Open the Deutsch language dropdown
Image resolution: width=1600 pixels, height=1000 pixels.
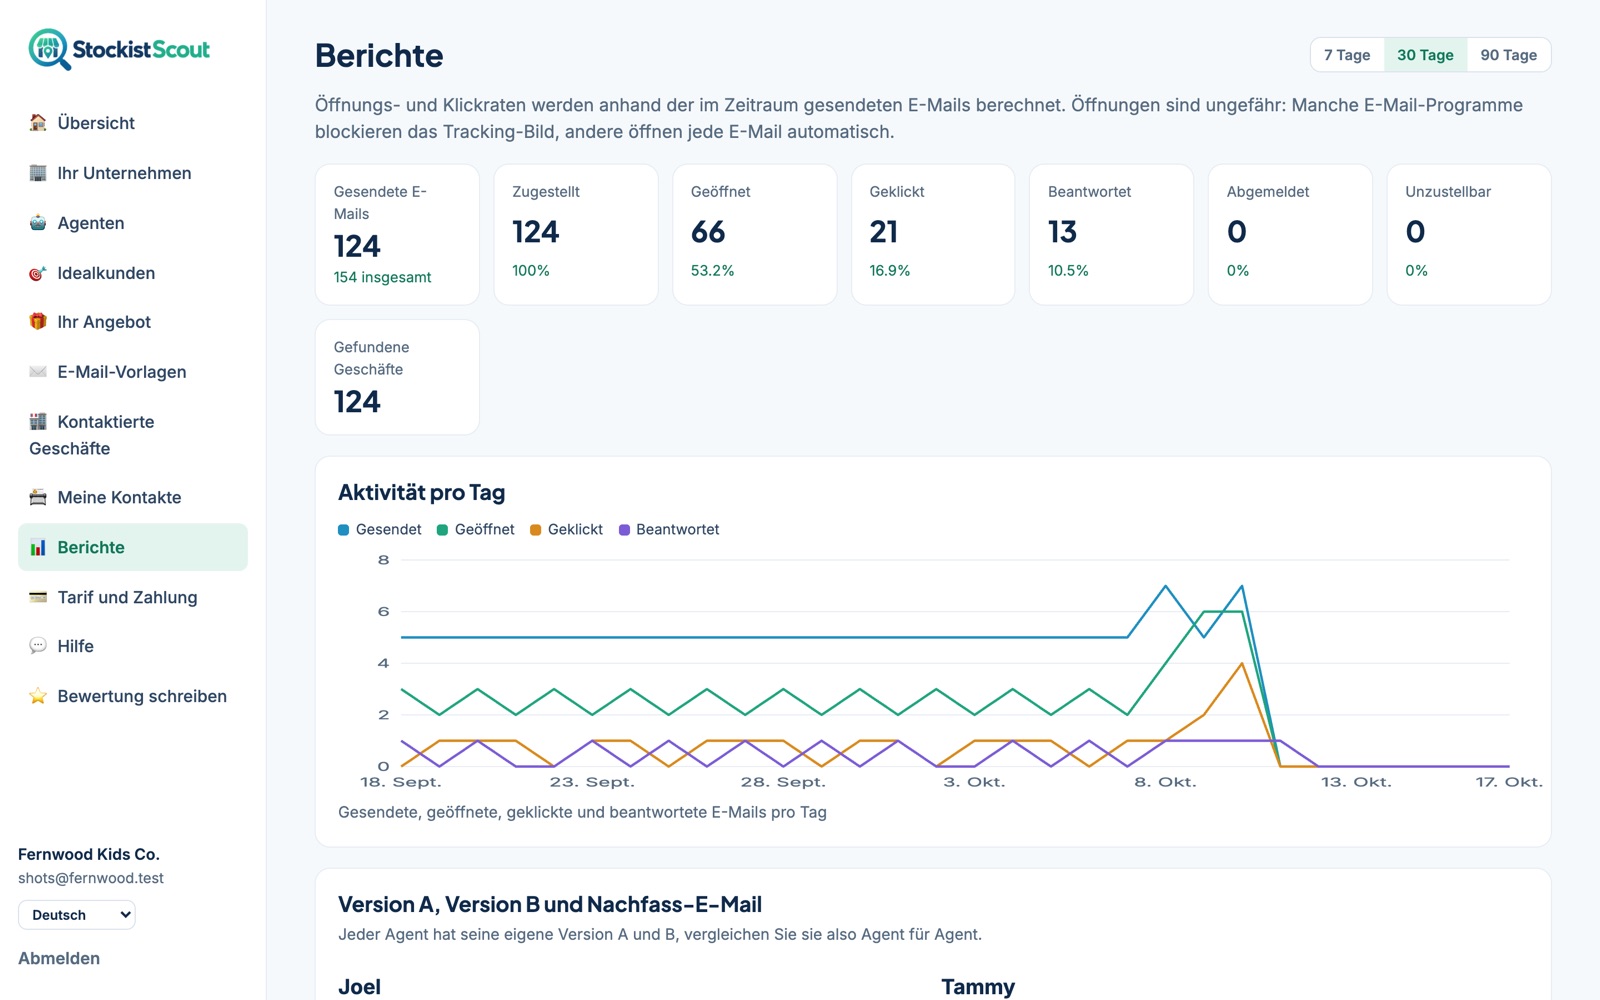click(x=77, y=915)
